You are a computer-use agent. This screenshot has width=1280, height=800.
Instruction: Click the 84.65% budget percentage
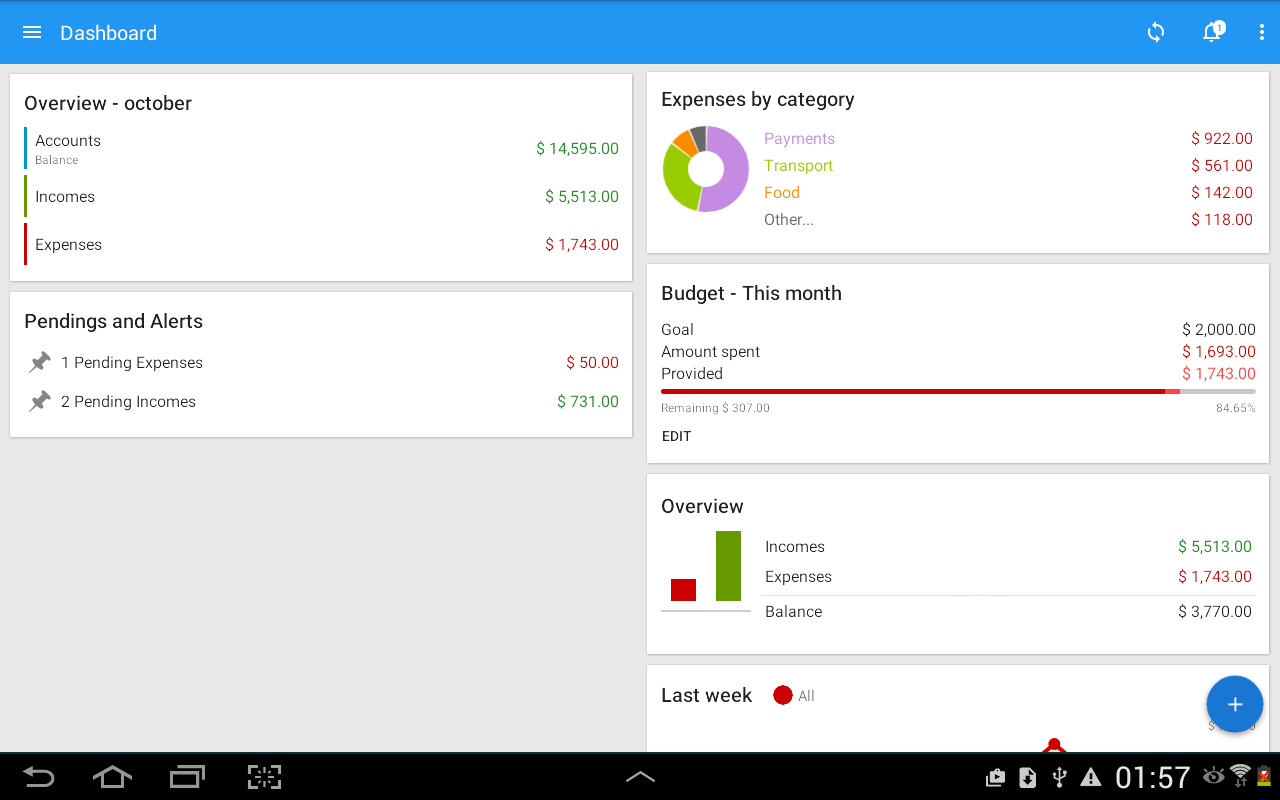pyautogui.click(x=1236, y=408)
